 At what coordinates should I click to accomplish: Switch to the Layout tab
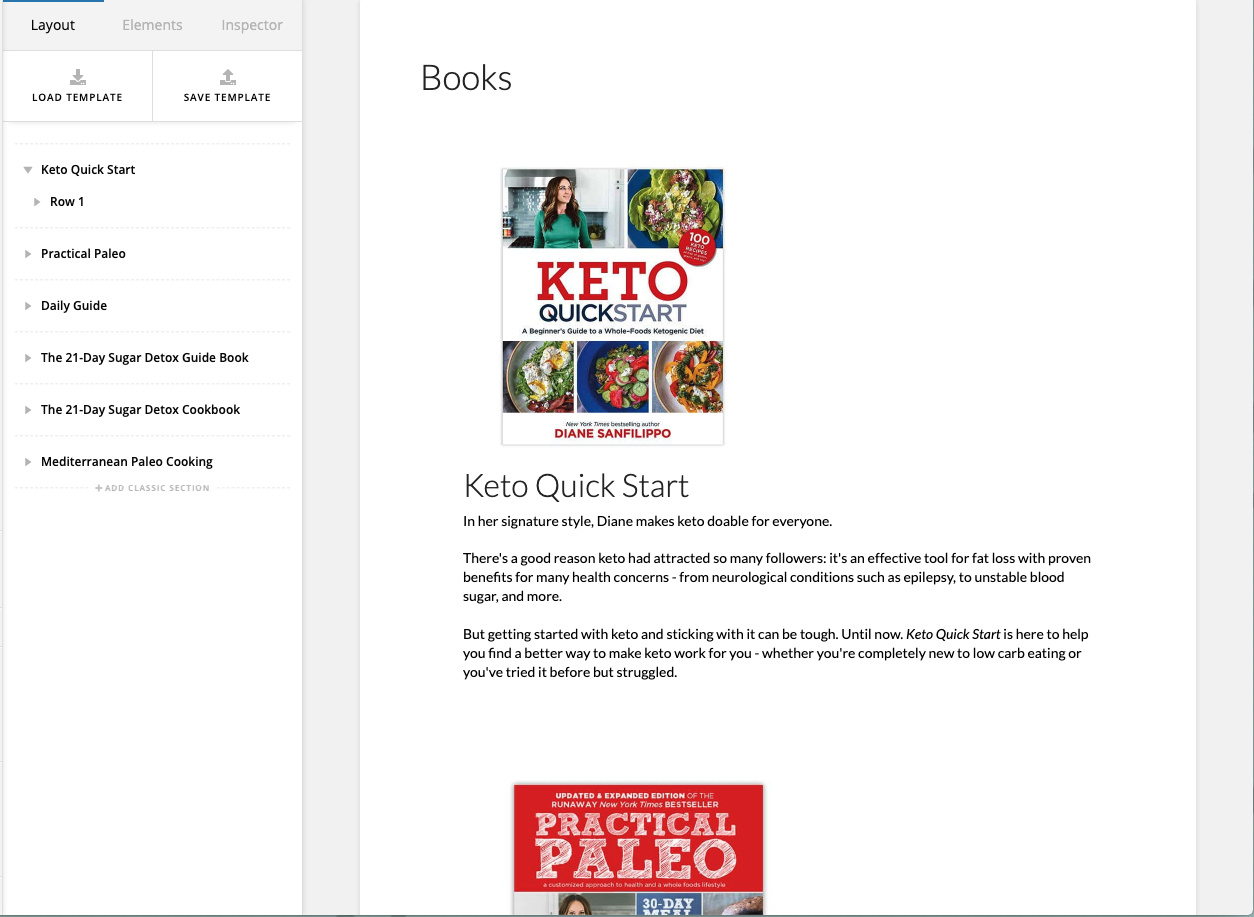(x=53, y=25)
